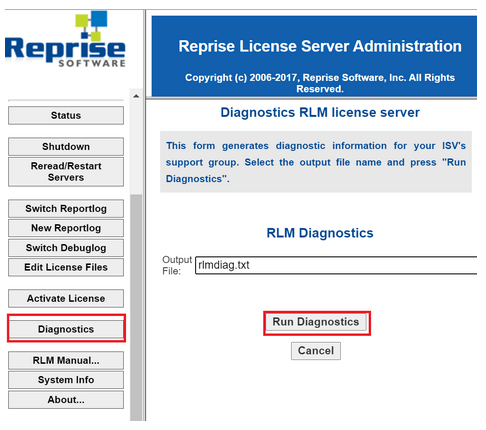
Task: Open the About page
Action: (66, 400)
